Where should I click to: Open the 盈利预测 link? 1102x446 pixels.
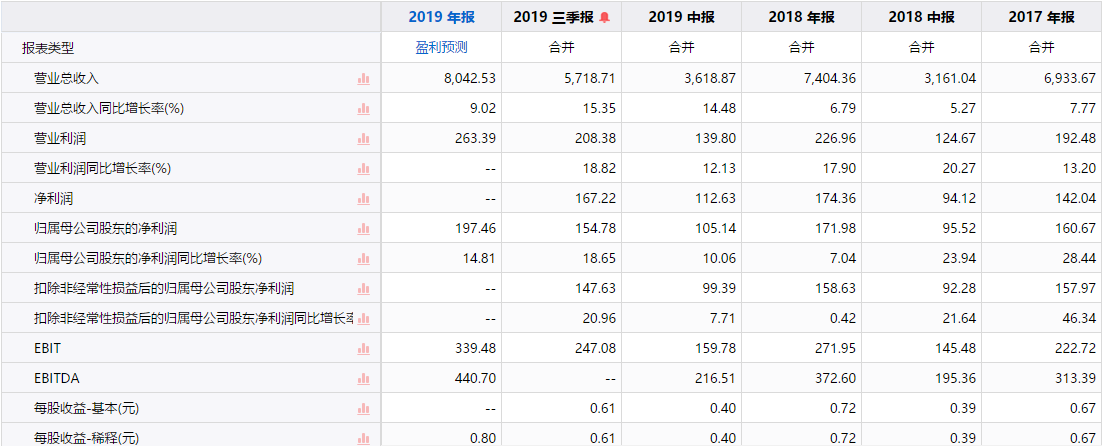(x=441, y=48)
